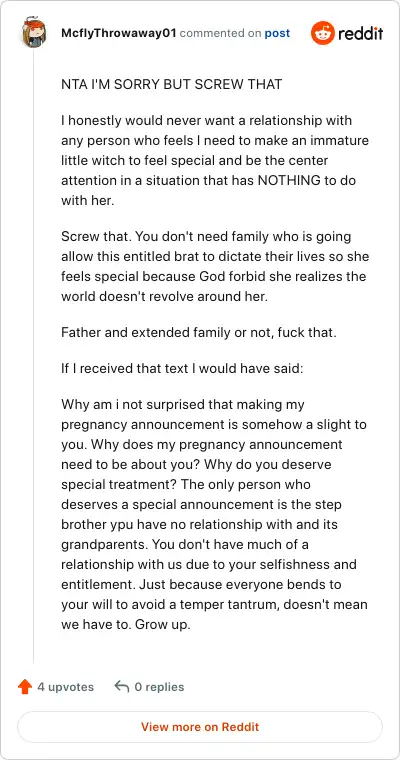Click the orange upvote arrow icon
The image size is (400, 760).
coord(25,687)
